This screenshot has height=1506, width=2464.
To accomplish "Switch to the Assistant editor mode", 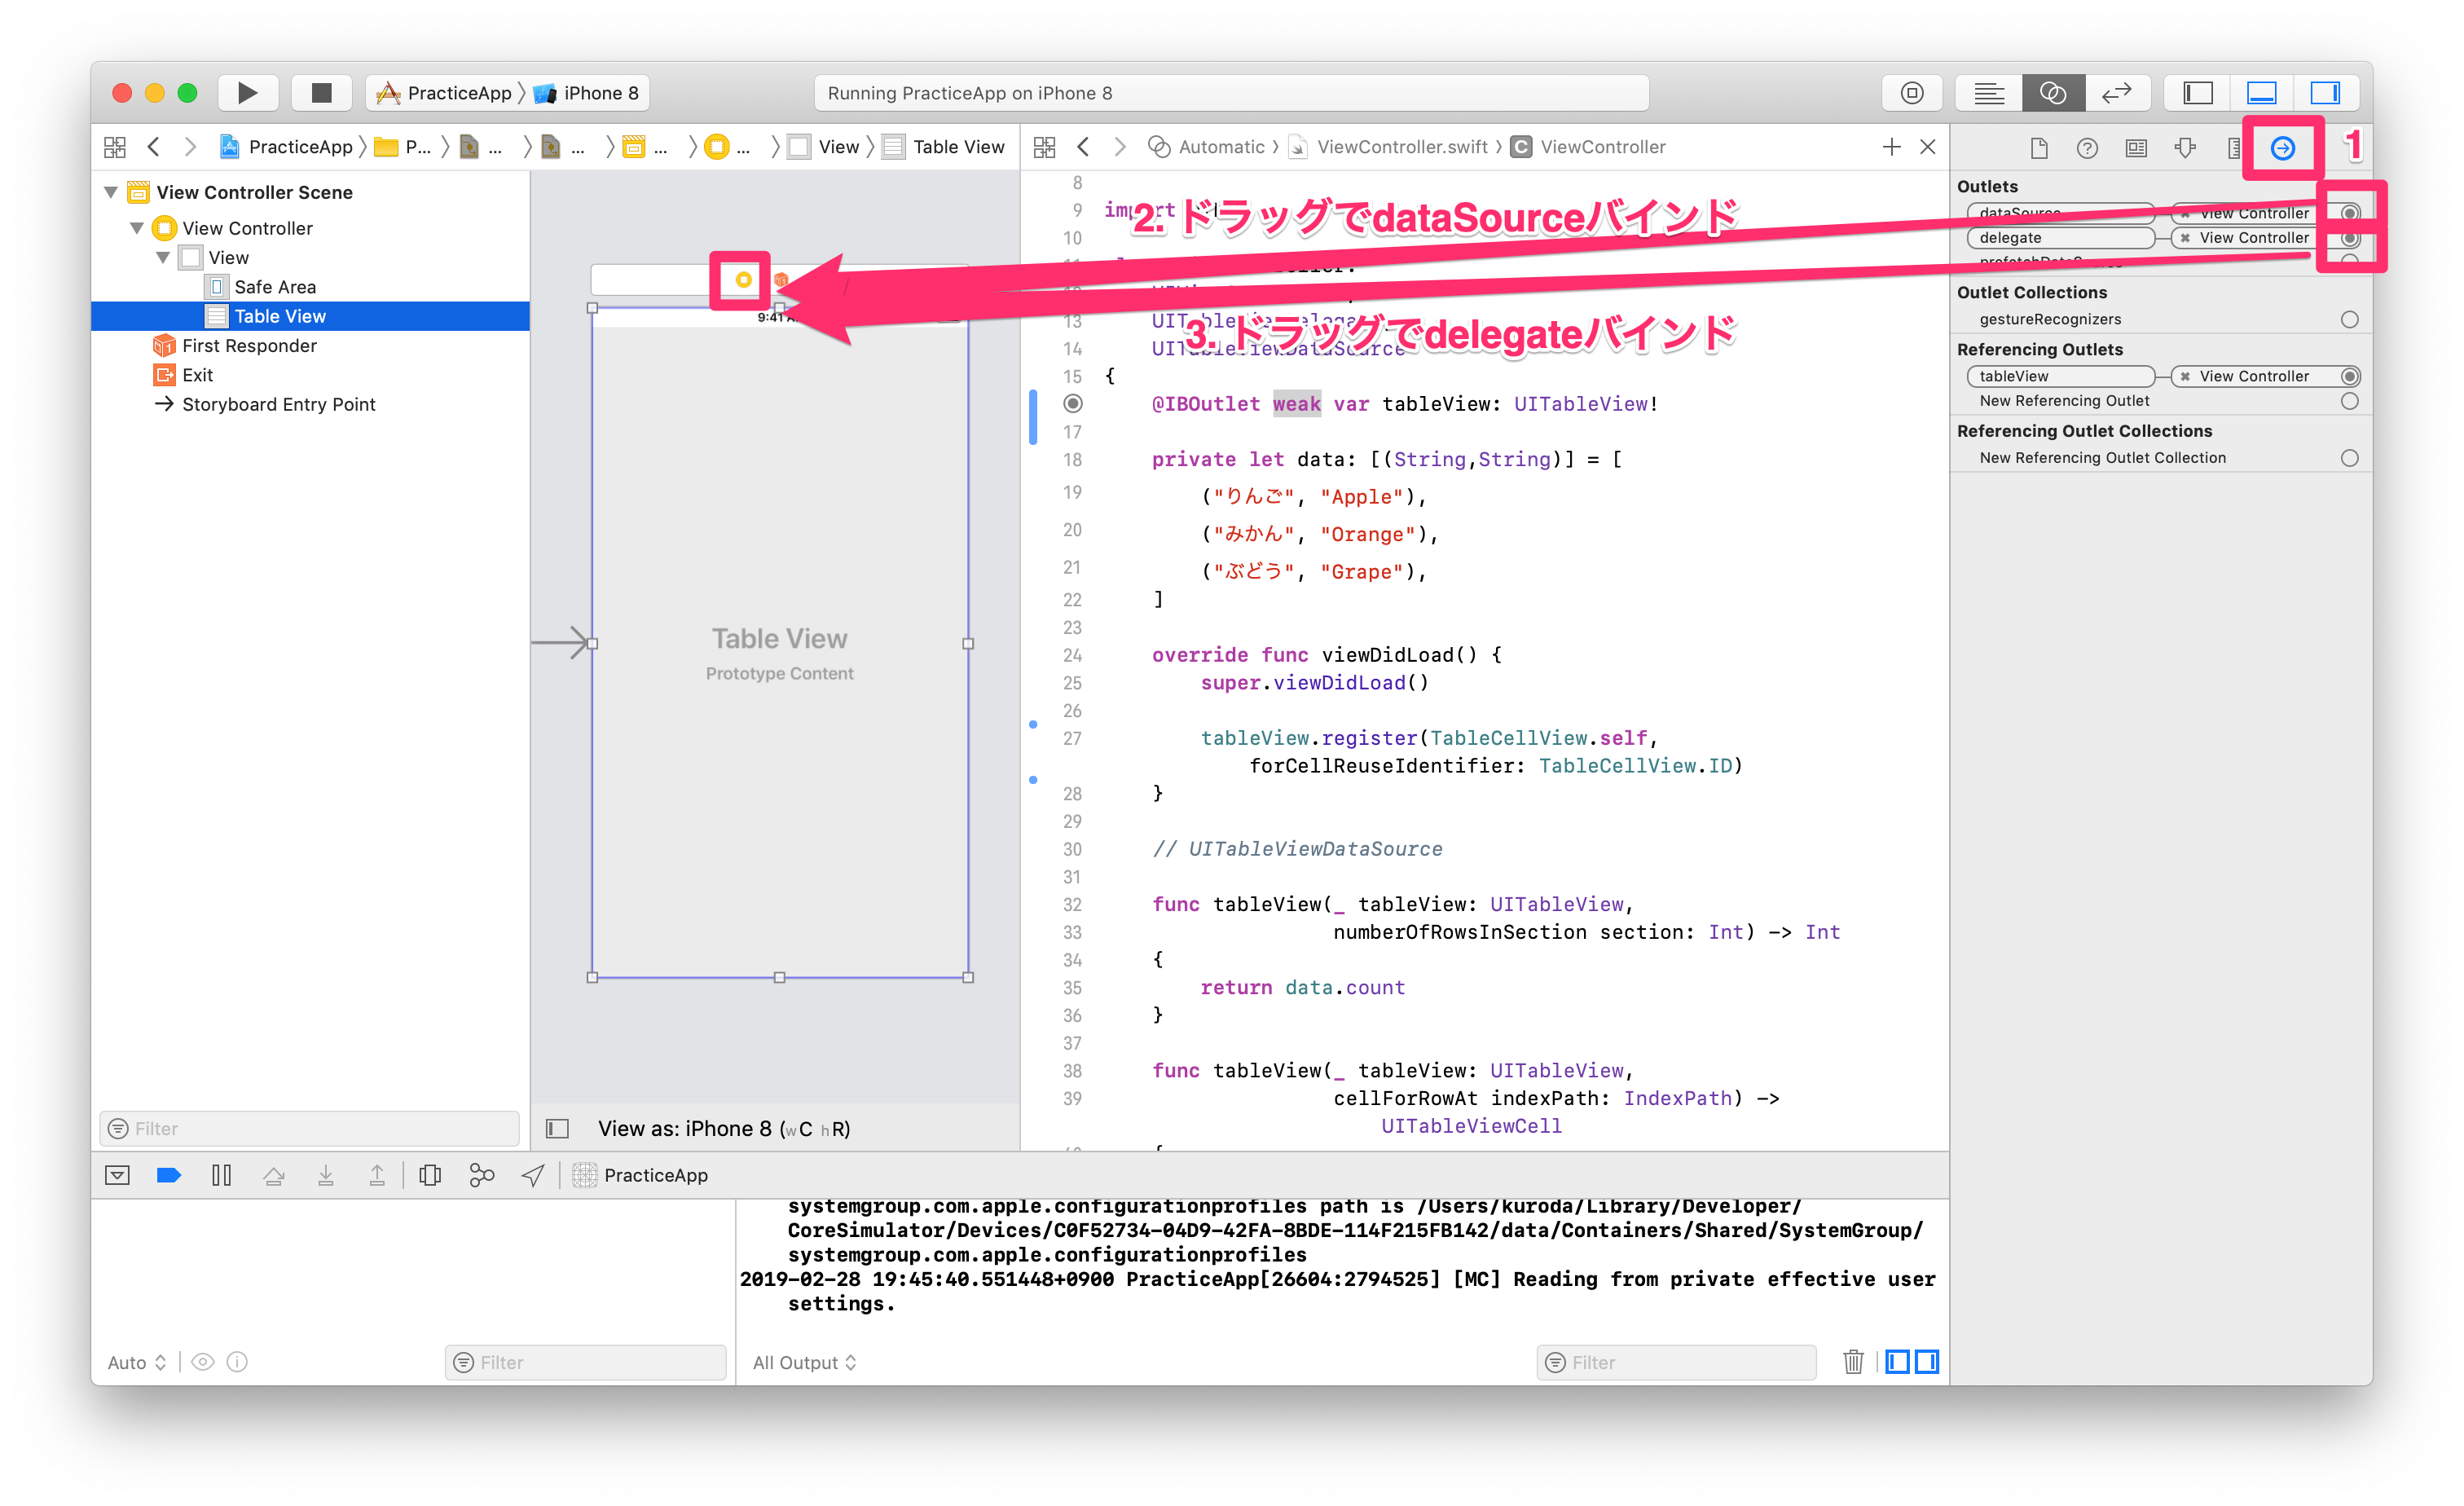I will (x=2052, y=93).
